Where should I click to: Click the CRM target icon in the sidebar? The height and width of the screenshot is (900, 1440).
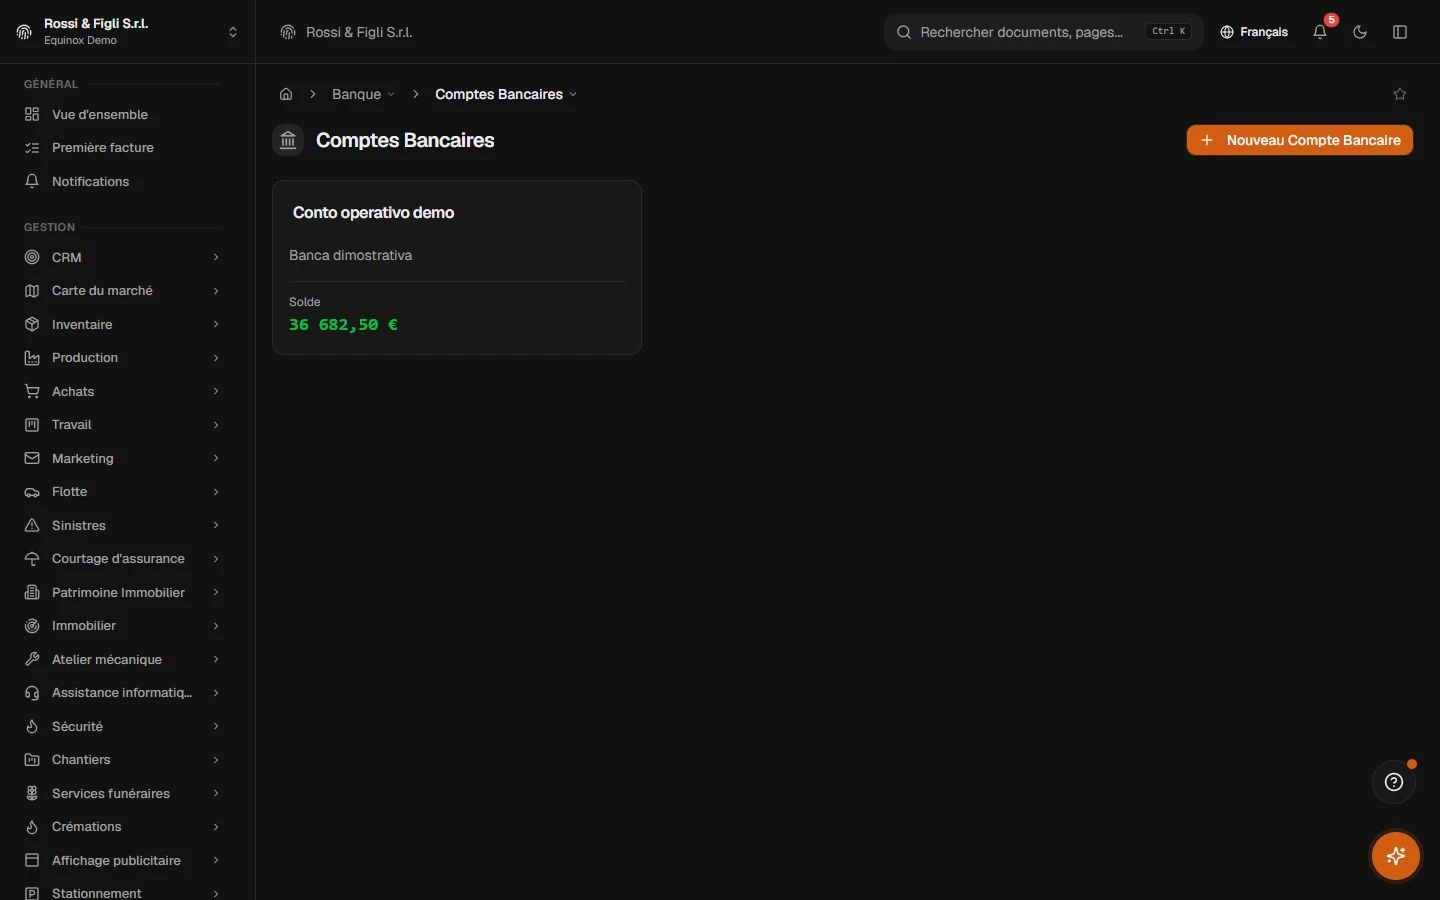32,257
